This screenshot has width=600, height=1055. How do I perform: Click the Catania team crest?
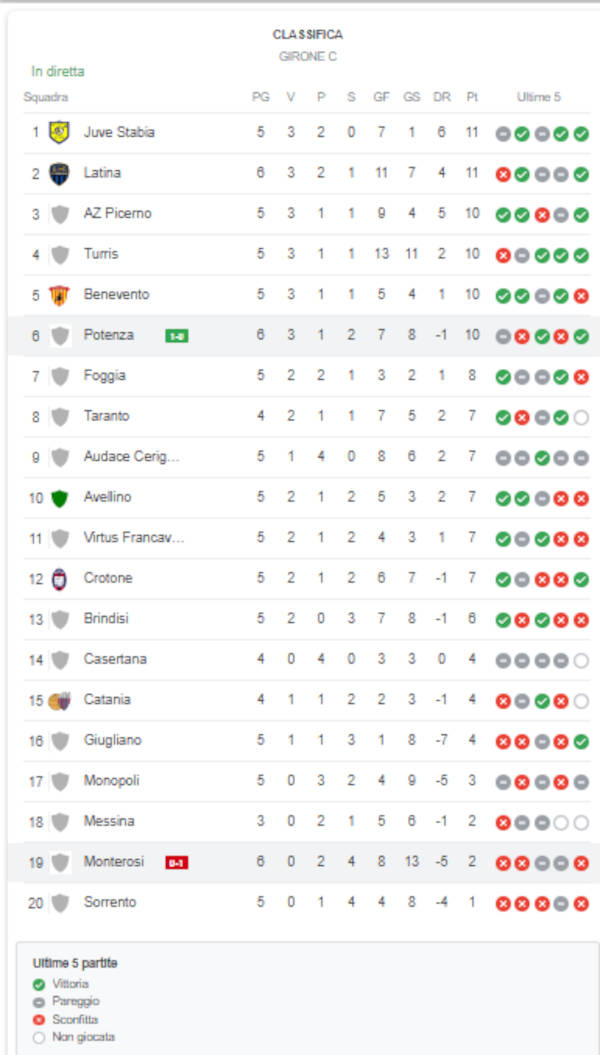[x=59, y=700]
